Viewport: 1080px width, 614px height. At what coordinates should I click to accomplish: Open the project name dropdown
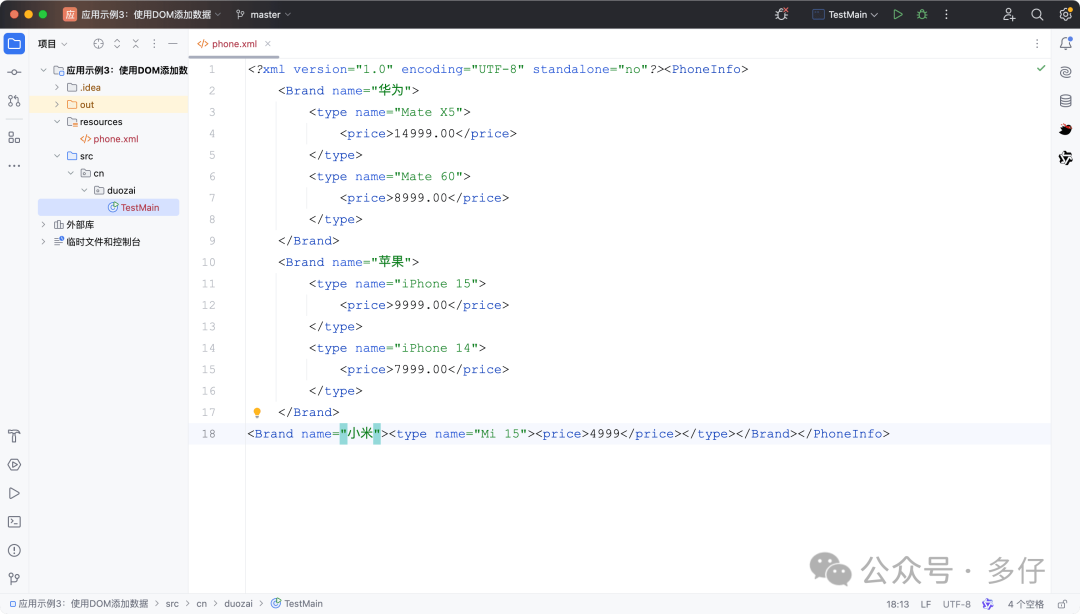[143, 14]
